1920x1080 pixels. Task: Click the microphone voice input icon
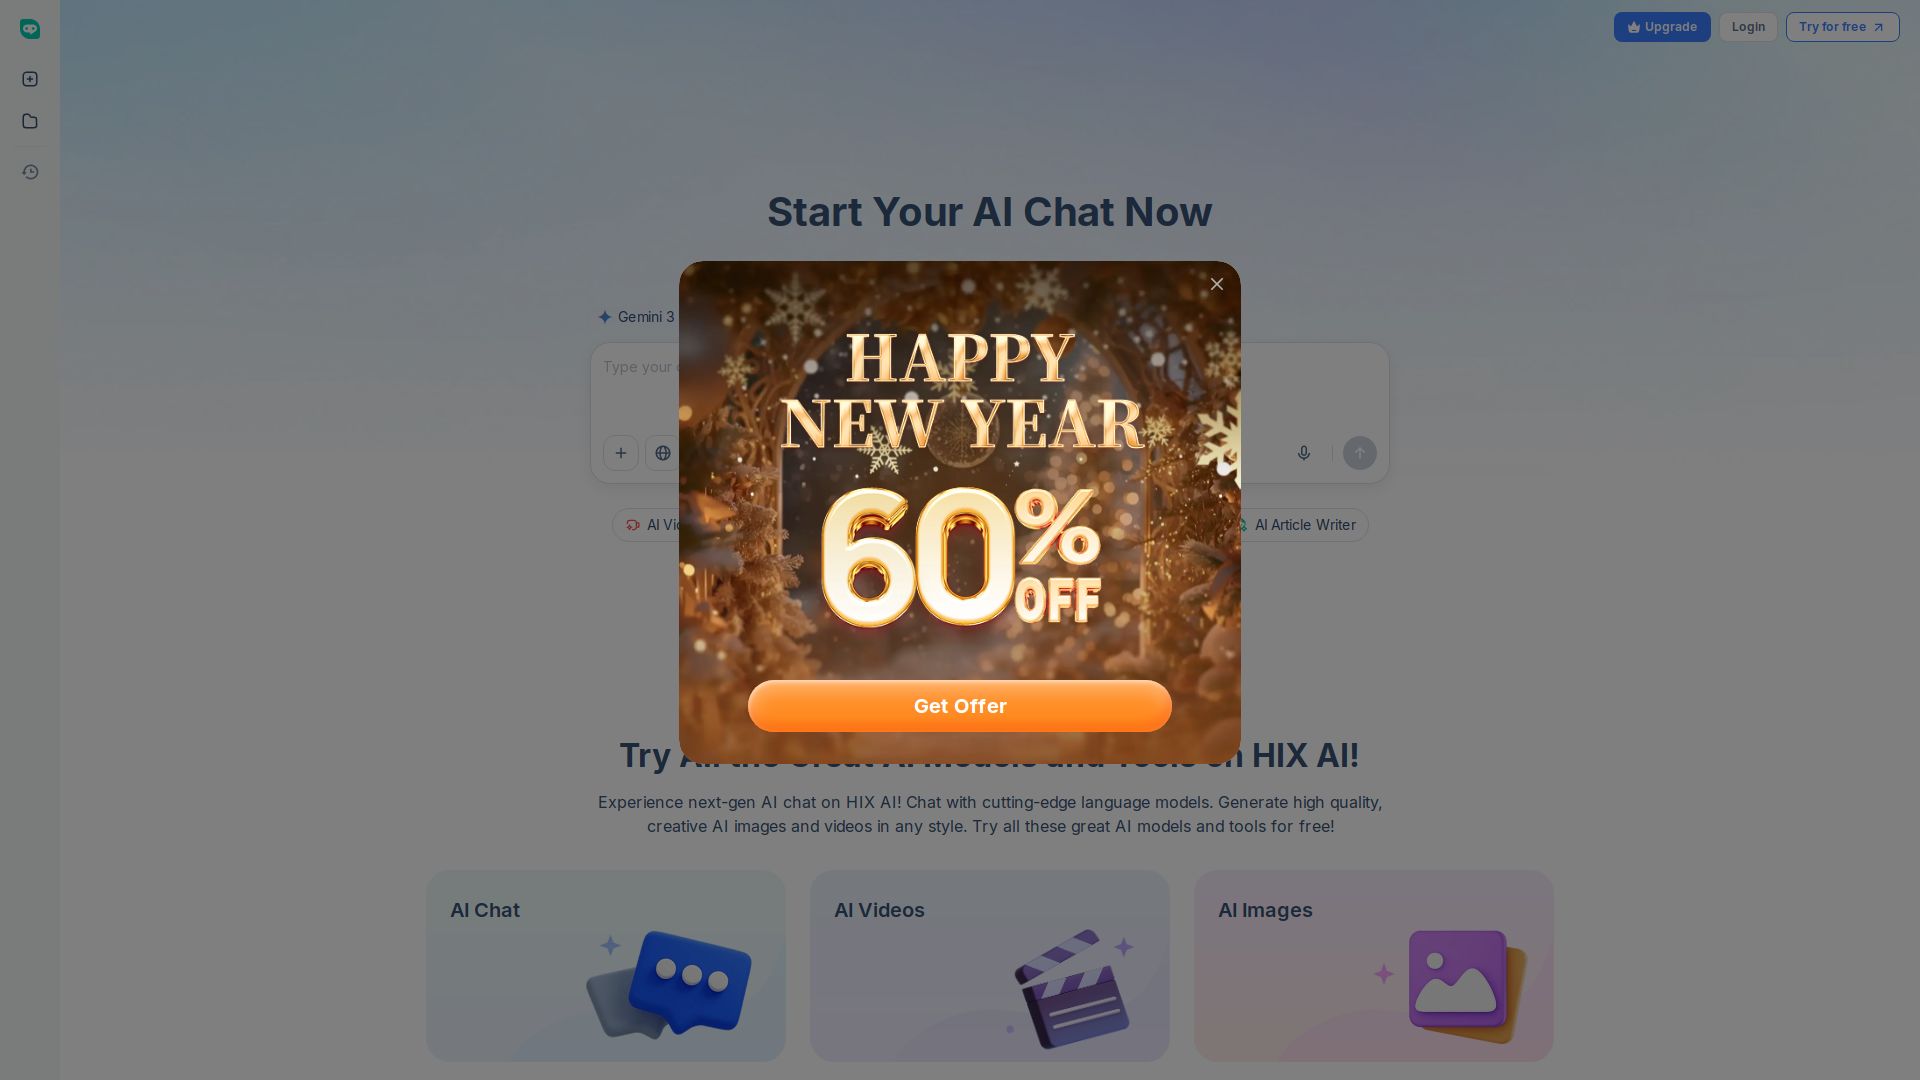coord(1304,453)
